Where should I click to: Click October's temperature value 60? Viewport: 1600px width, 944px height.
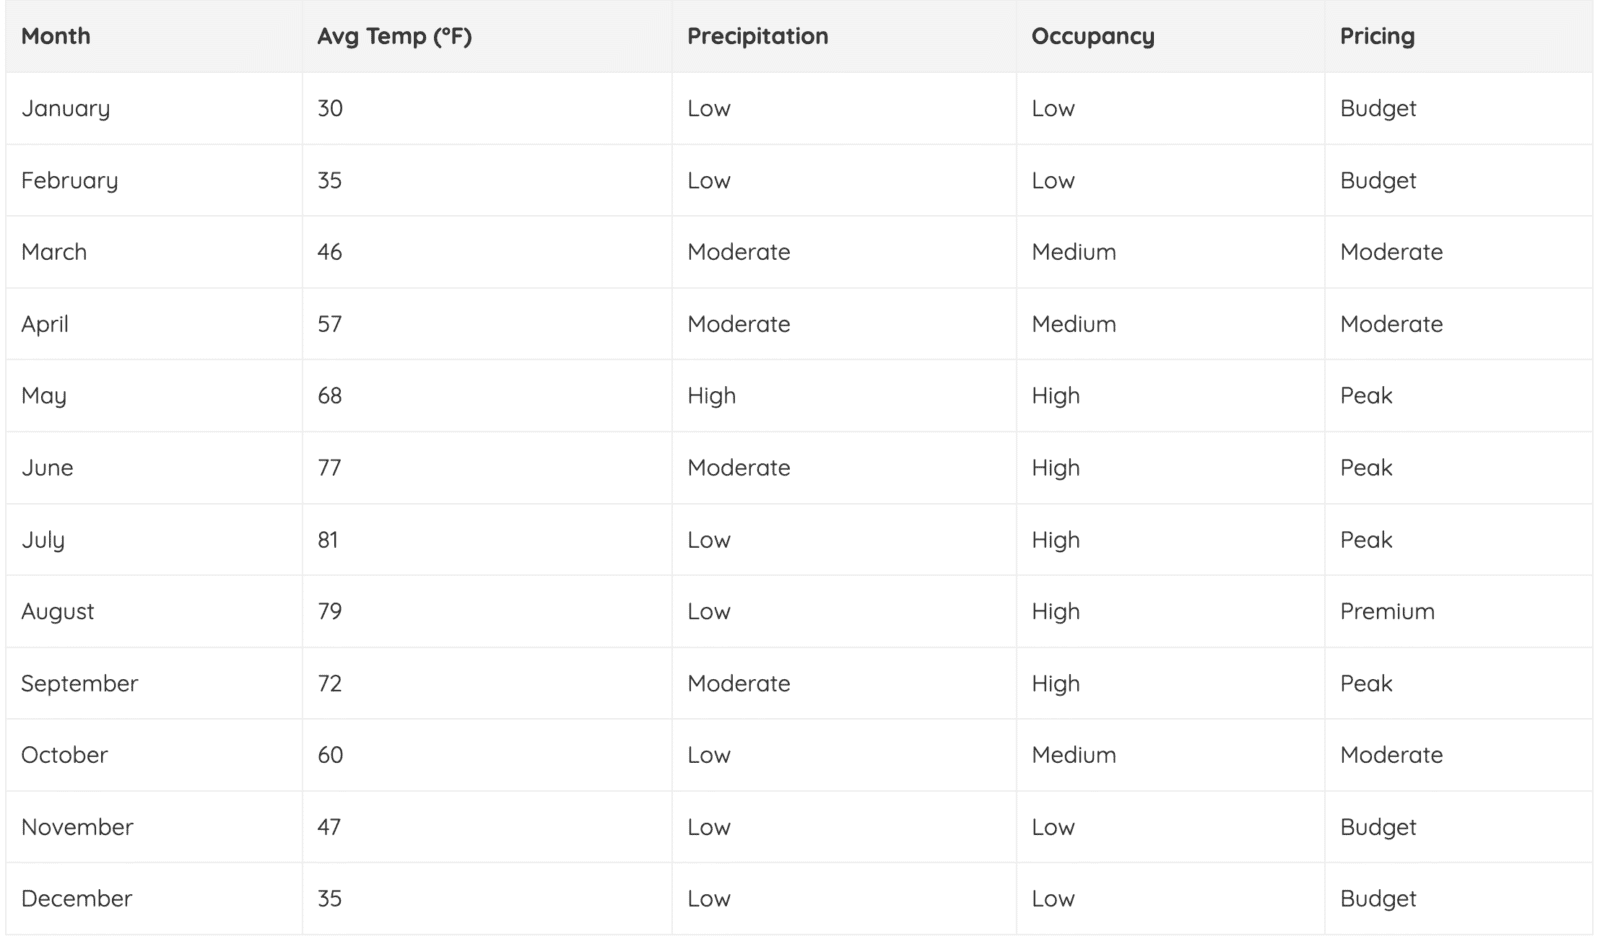click(330, 755)
